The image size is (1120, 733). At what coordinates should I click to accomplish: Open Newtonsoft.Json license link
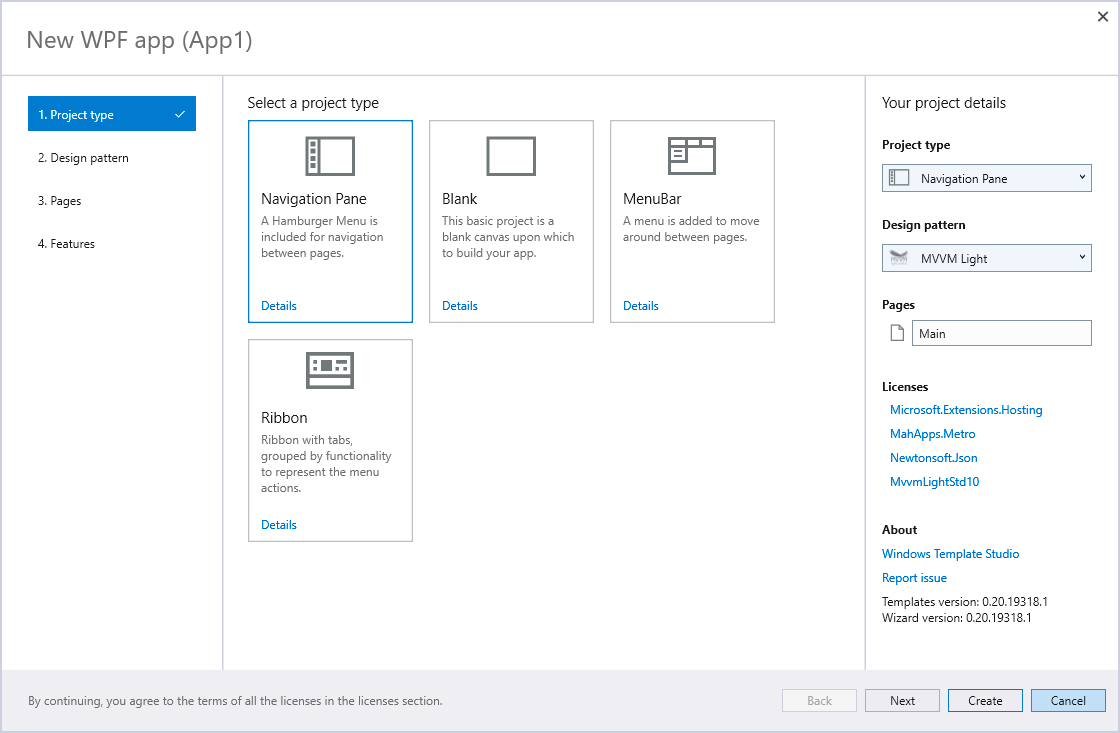[x=934, y=458]
